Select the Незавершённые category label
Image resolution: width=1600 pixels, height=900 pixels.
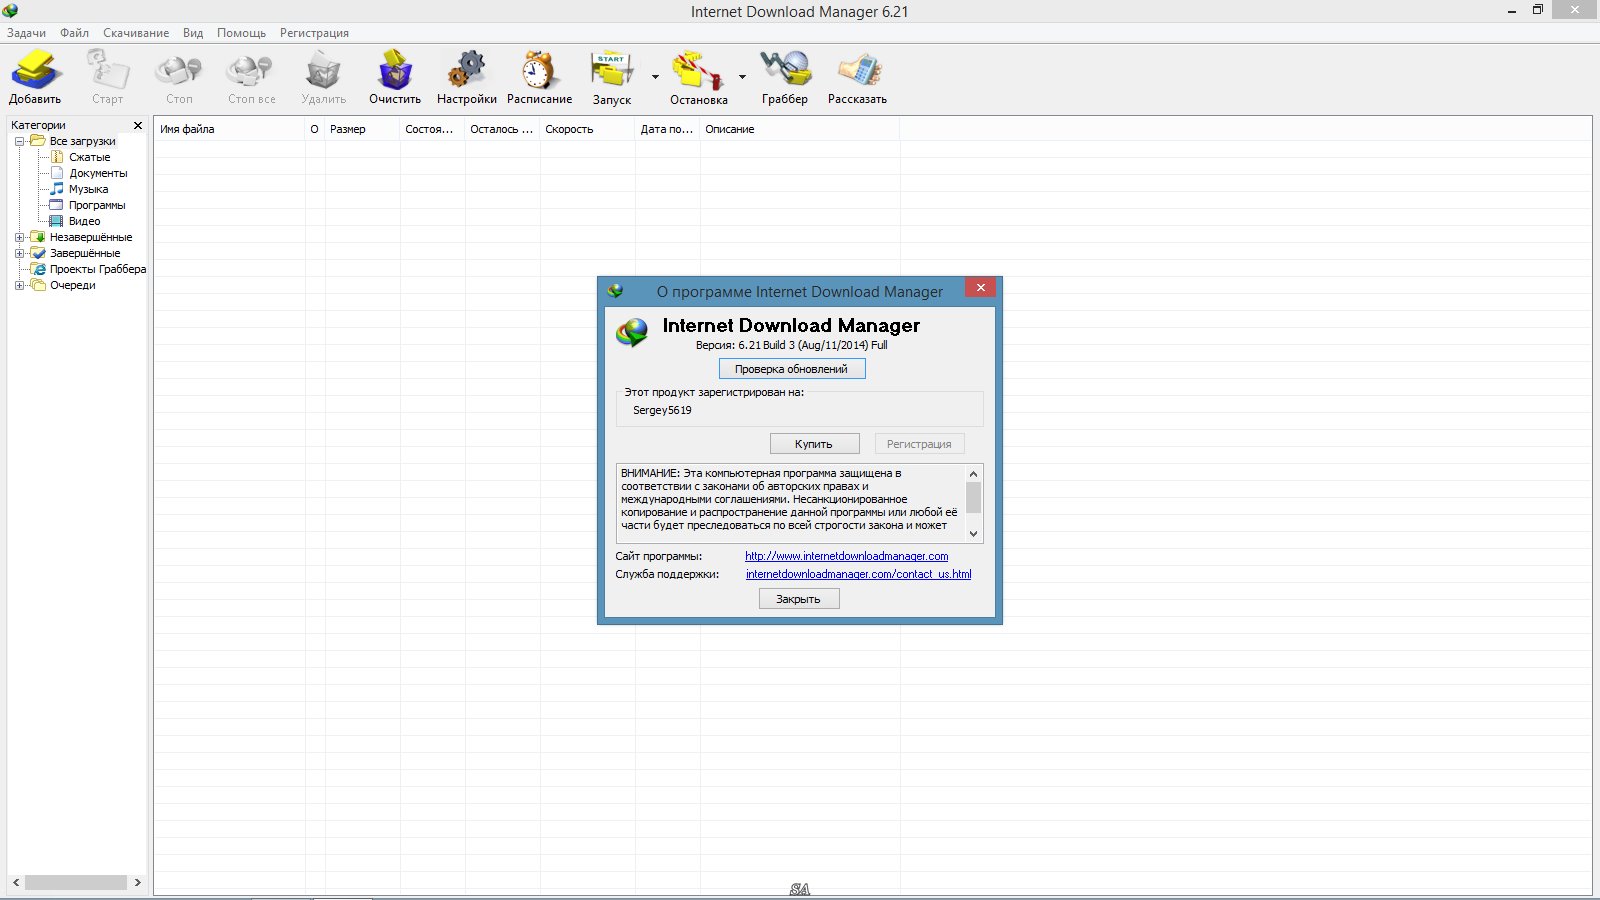[x=91, y=237]
